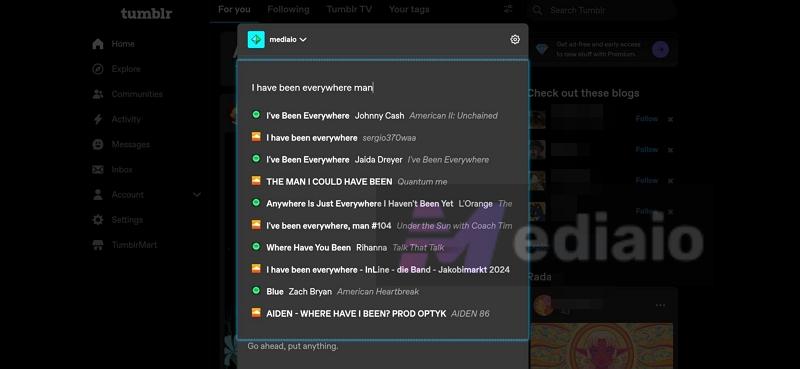Image resolution: width=800 pixels, height=369 pixels.
Task: Click the Communities people icon
Action: (x=98, y=94)
